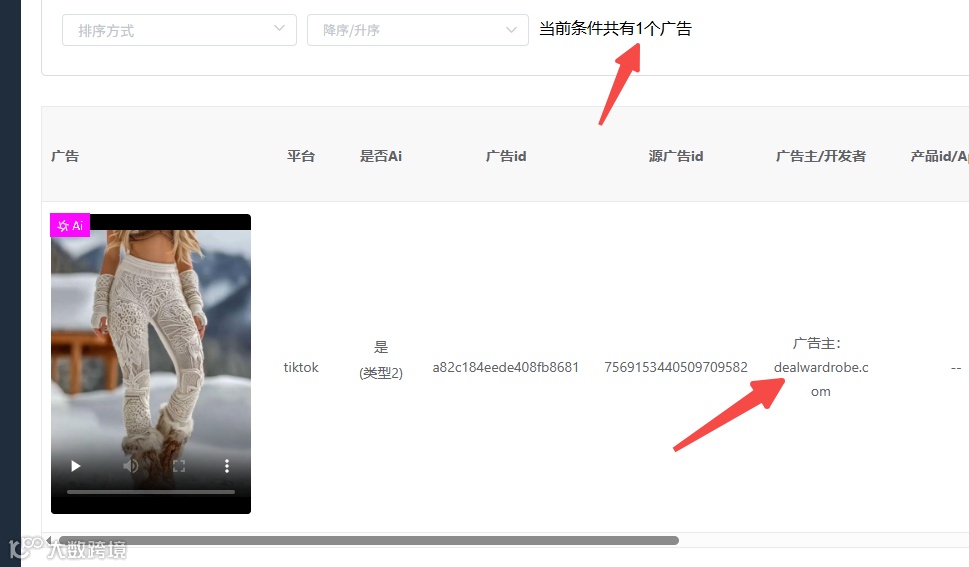This screenshot has height=567, width=969.
Task: Click the 广告主/开发者 column header
Action: pos(821,156)
